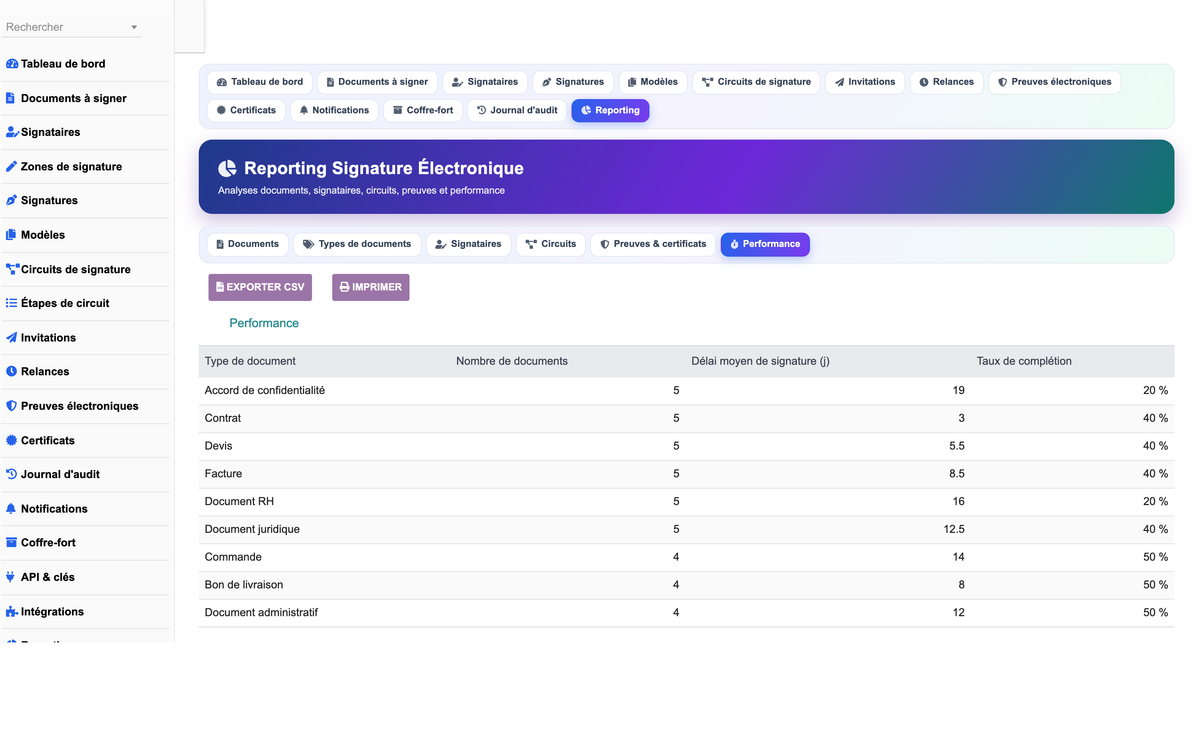Click the Signatures pen-nib icon in sidebar
Image resolution: width=1200 pixels, height=743 pixels.
12,201
